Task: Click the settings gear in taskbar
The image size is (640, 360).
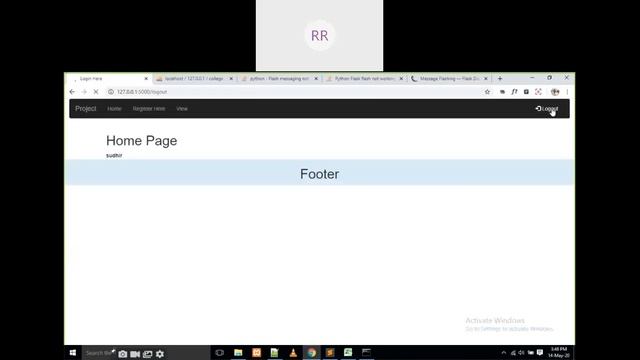Action: (x=160, y=354)
